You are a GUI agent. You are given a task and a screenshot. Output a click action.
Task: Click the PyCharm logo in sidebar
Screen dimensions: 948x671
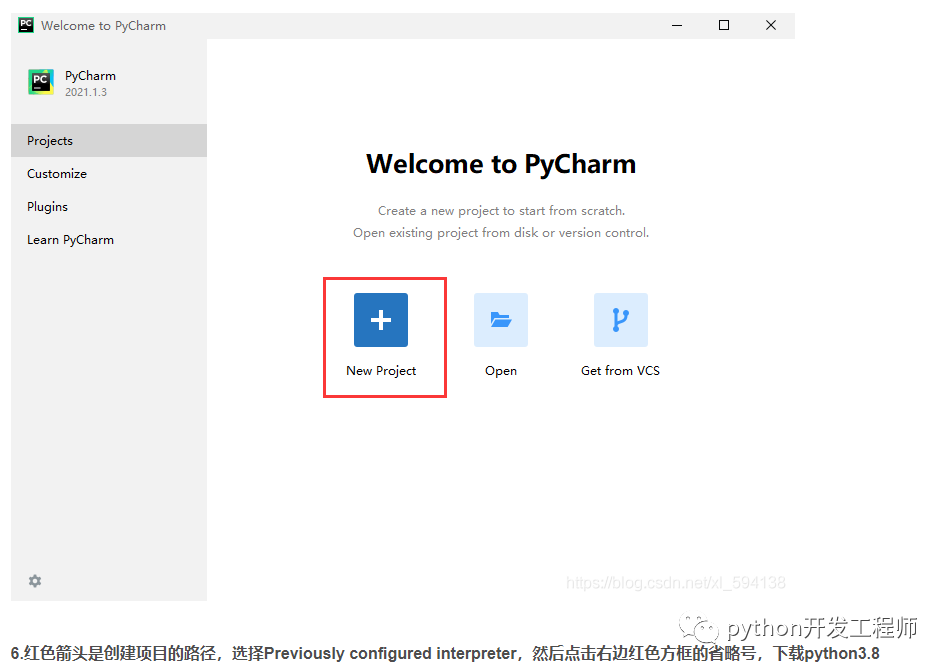click(x=41, y=82)
